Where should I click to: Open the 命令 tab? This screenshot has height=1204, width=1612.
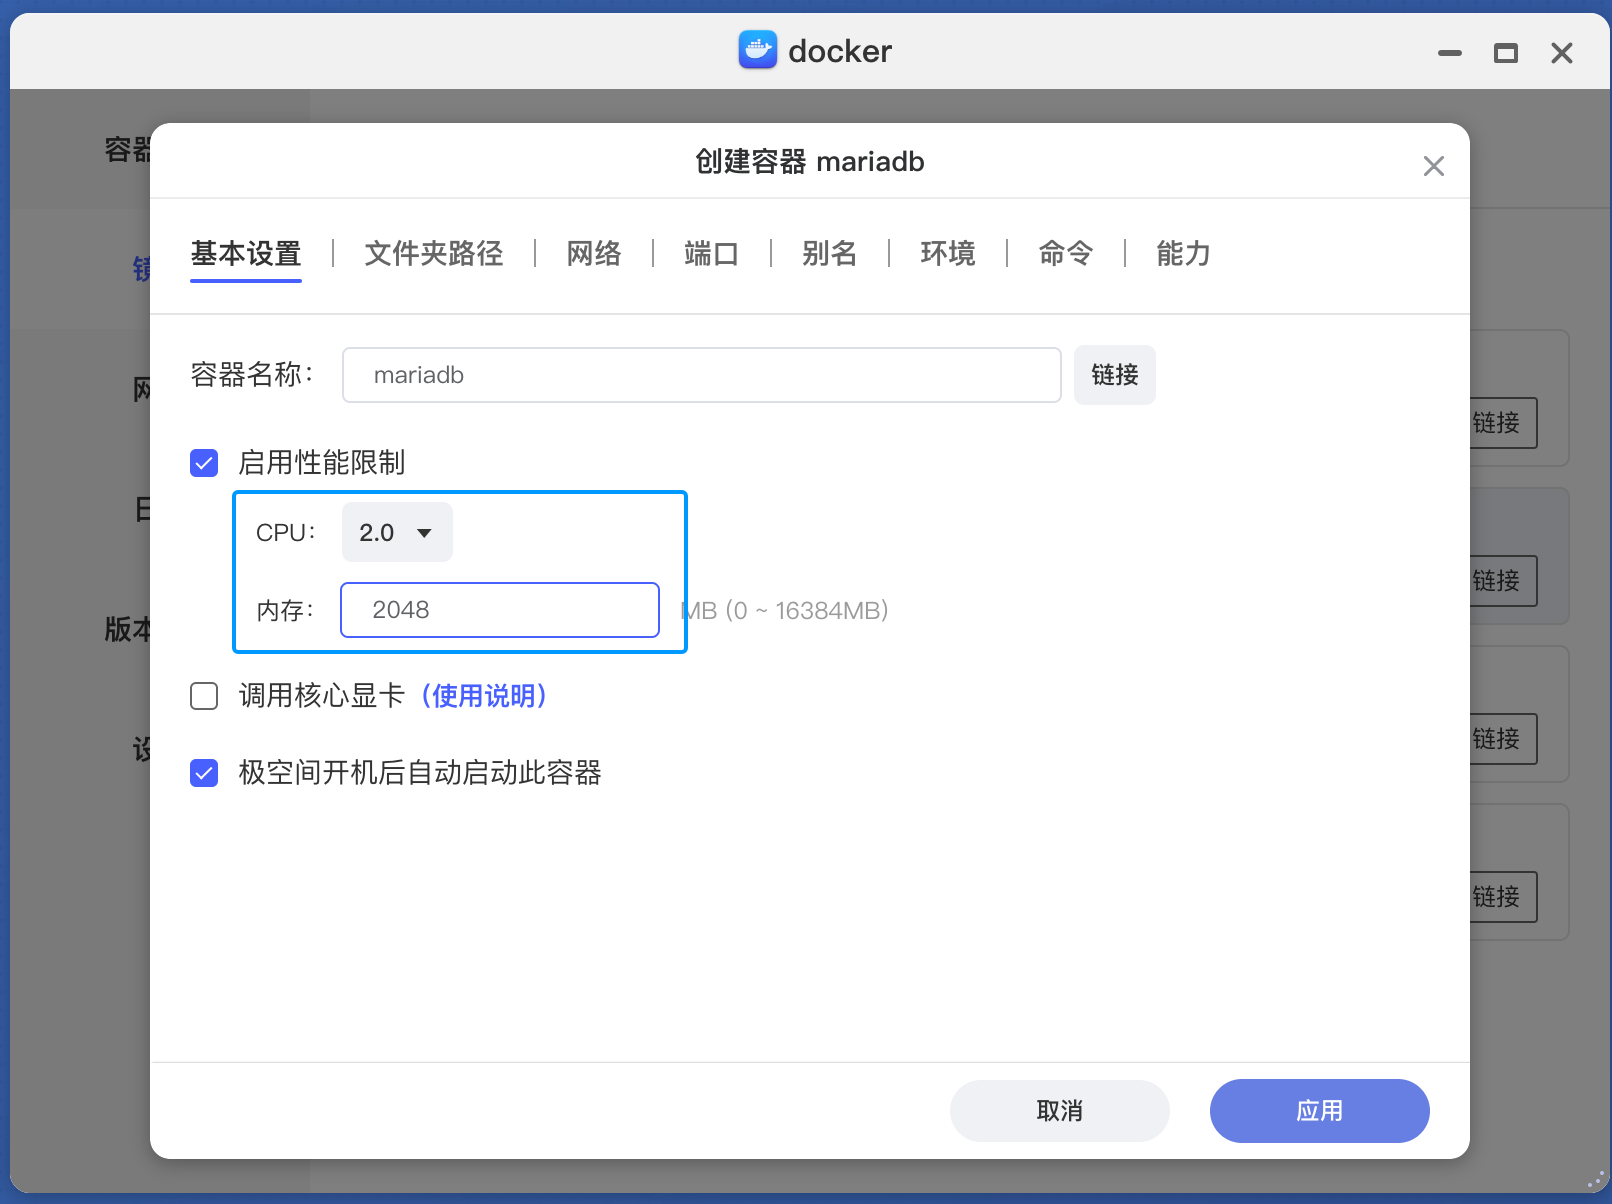pos(1066,254)
